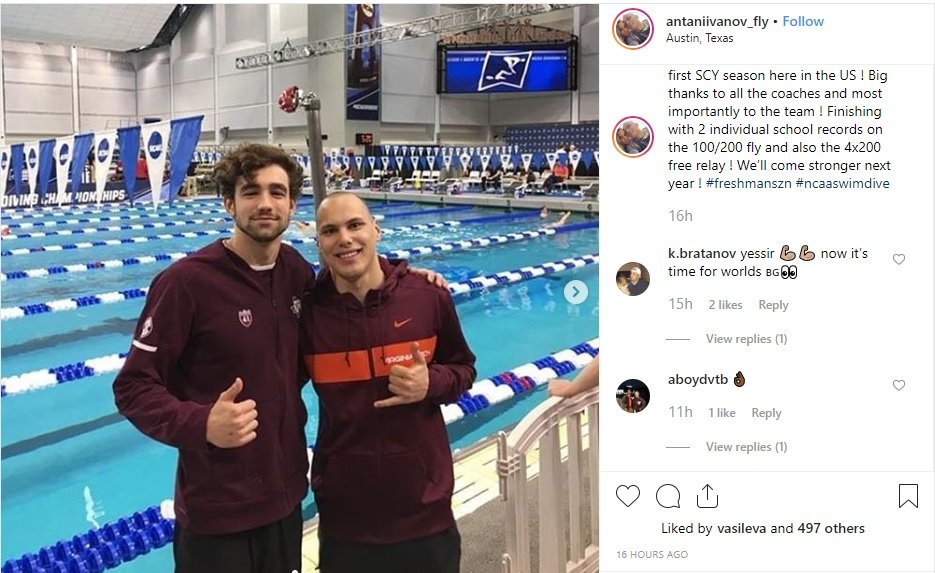This screenshot has height=573, width=935.
Task: Follow antaniivanov_fly
Action: pyautogui.click(x=803, y=21)
